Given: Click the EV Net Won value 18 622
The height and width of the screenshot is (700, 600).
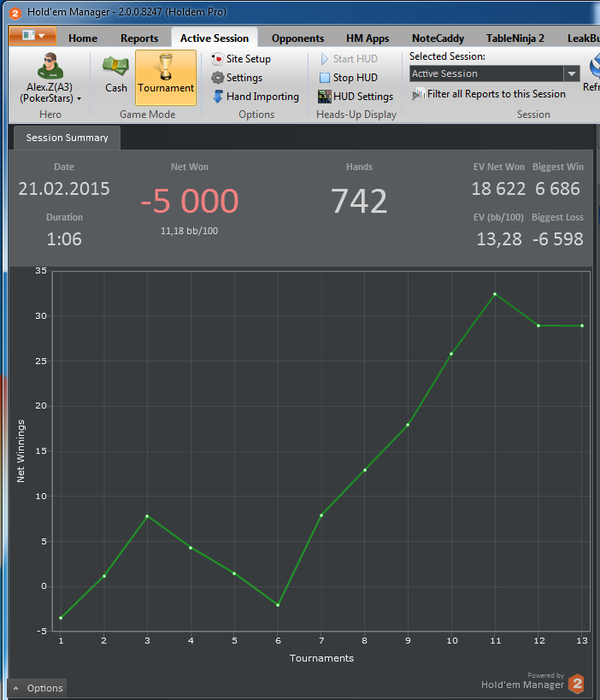Looking at the screenshot, I should point(499,189).
